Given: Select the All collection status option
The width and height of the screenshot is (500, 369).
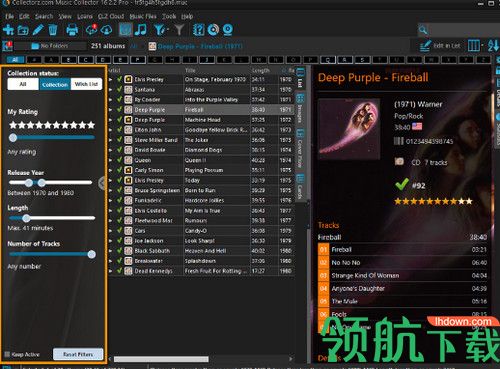Looking at the screenshot, I should (23, 84).
